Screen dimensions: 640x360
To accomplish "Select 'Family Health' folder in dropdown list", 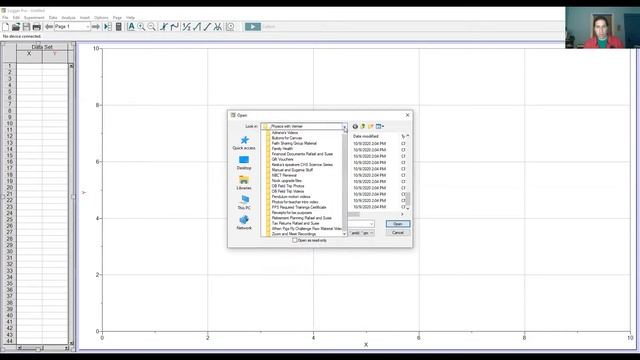I will click(x=282, y=149).
